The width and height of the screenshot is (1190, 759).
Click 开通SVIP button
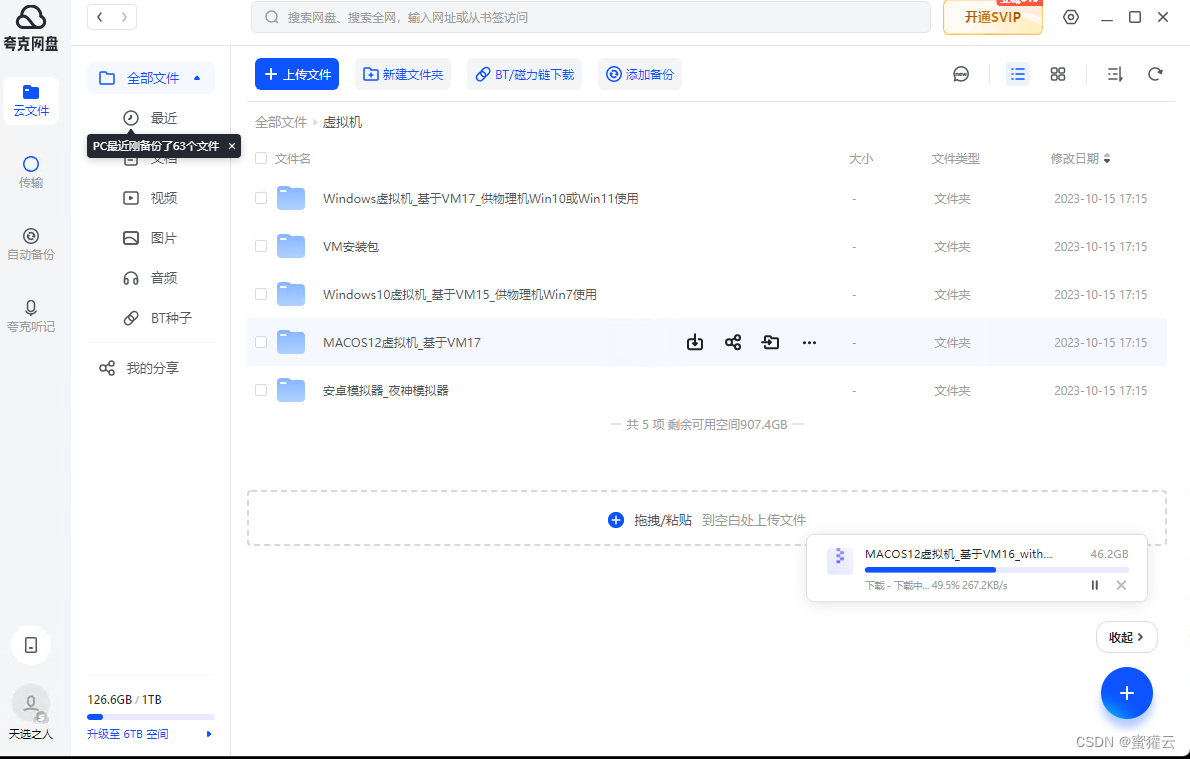(993, 17)
